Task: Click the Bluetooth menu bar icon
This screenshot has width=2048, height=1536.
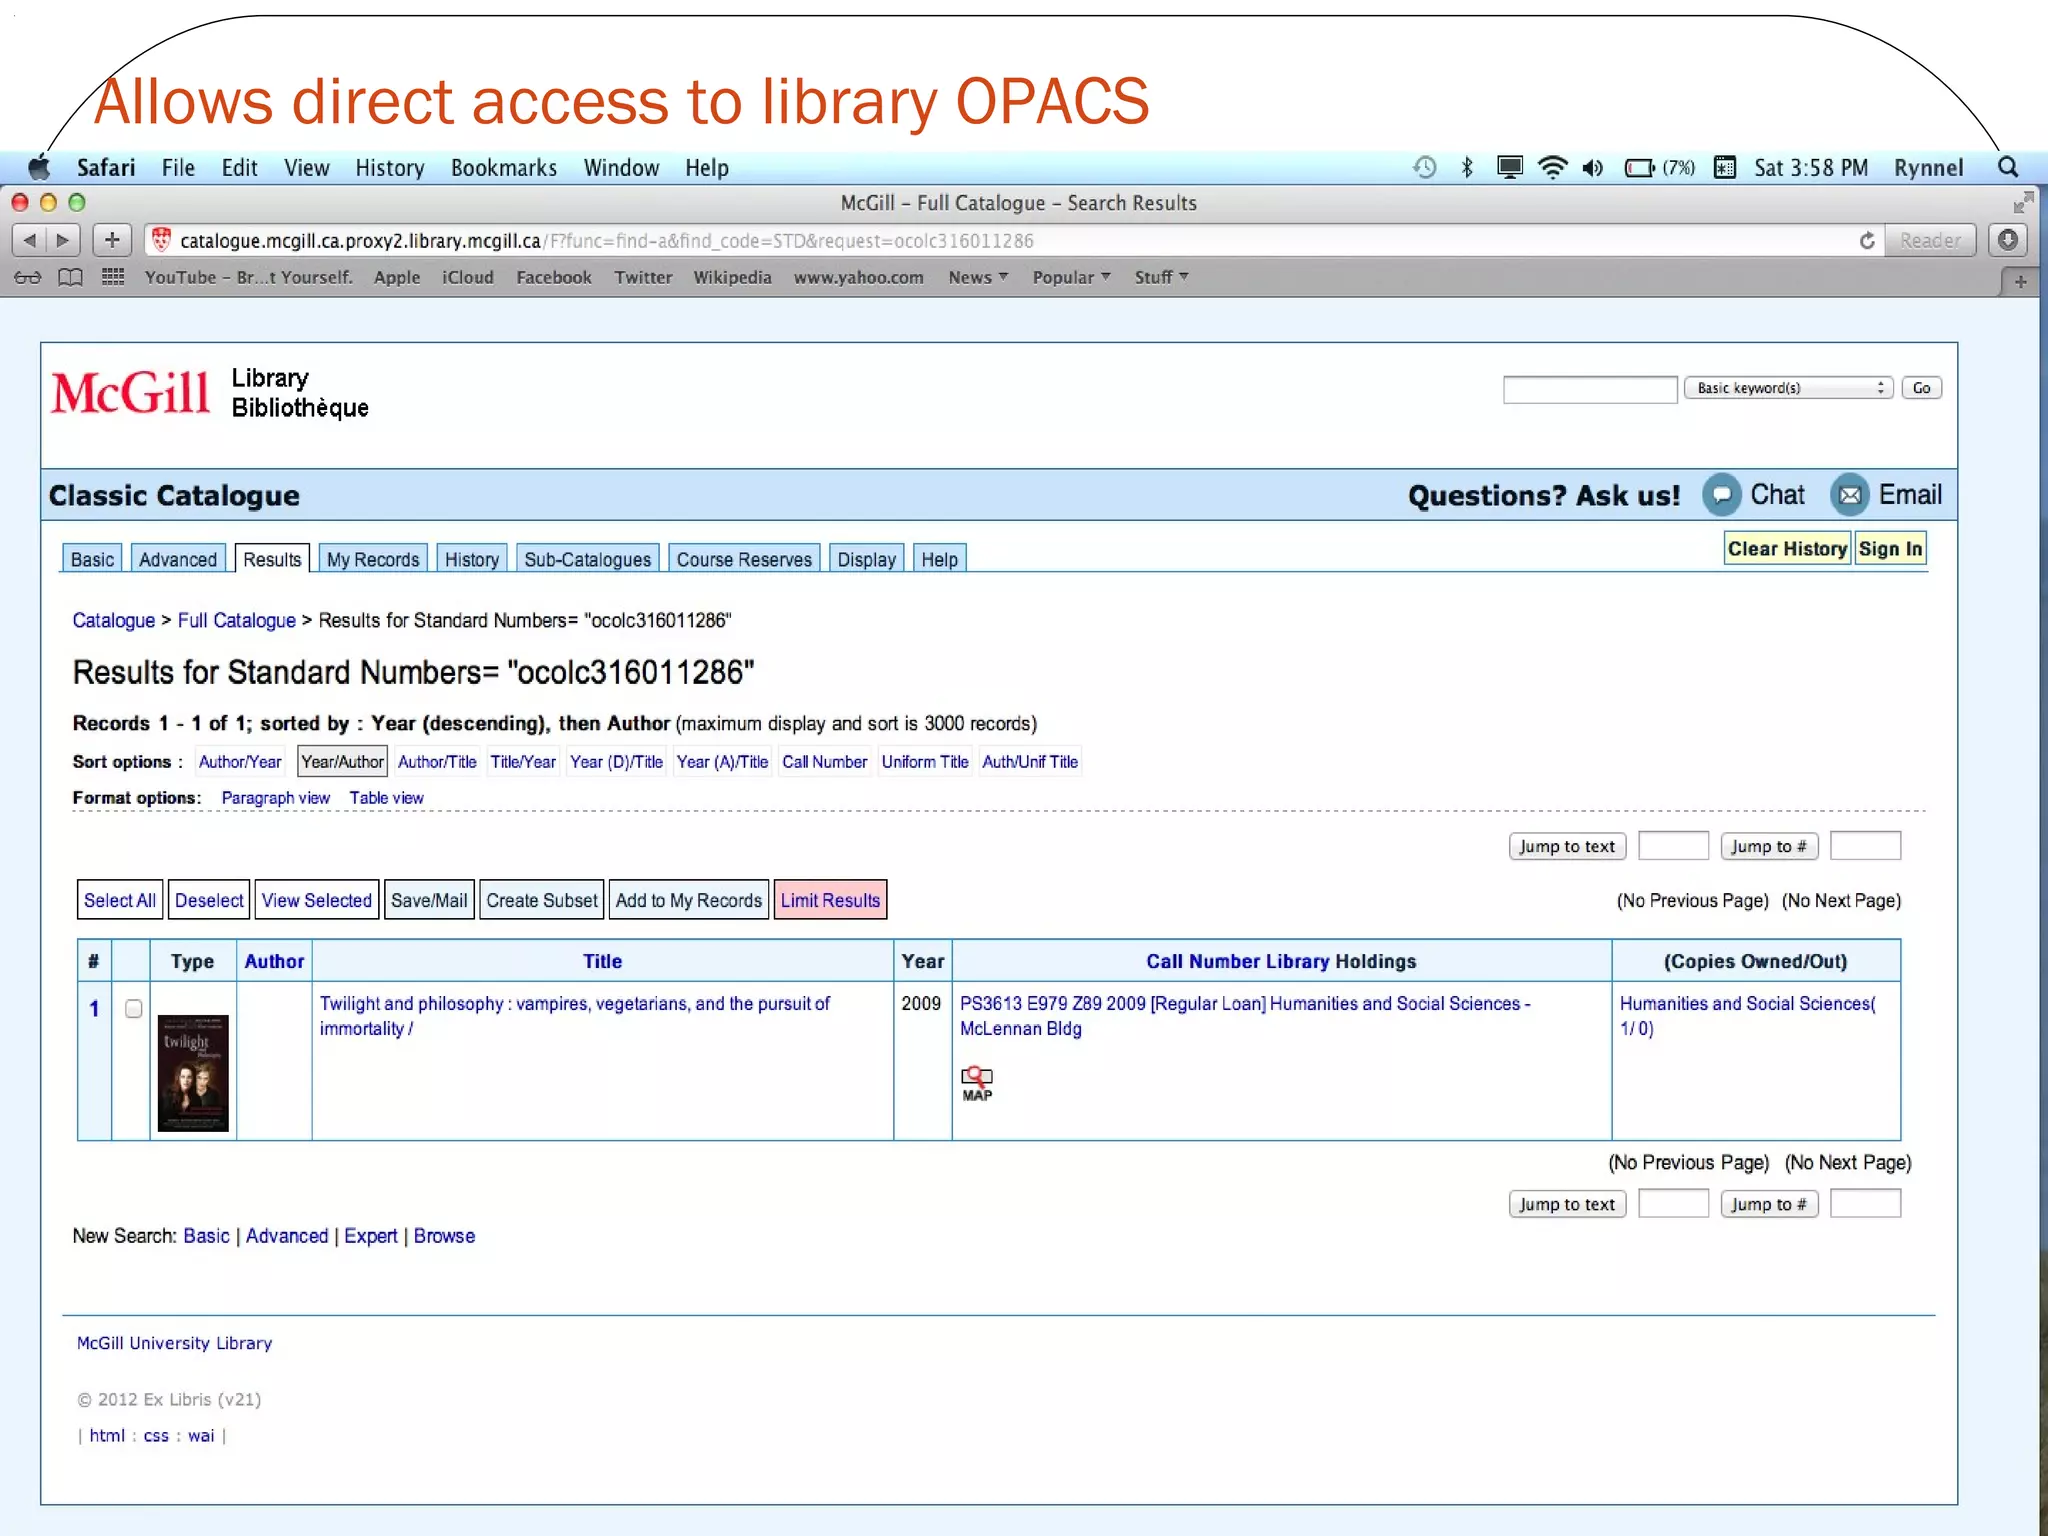Action: [x=1467, y=167]
